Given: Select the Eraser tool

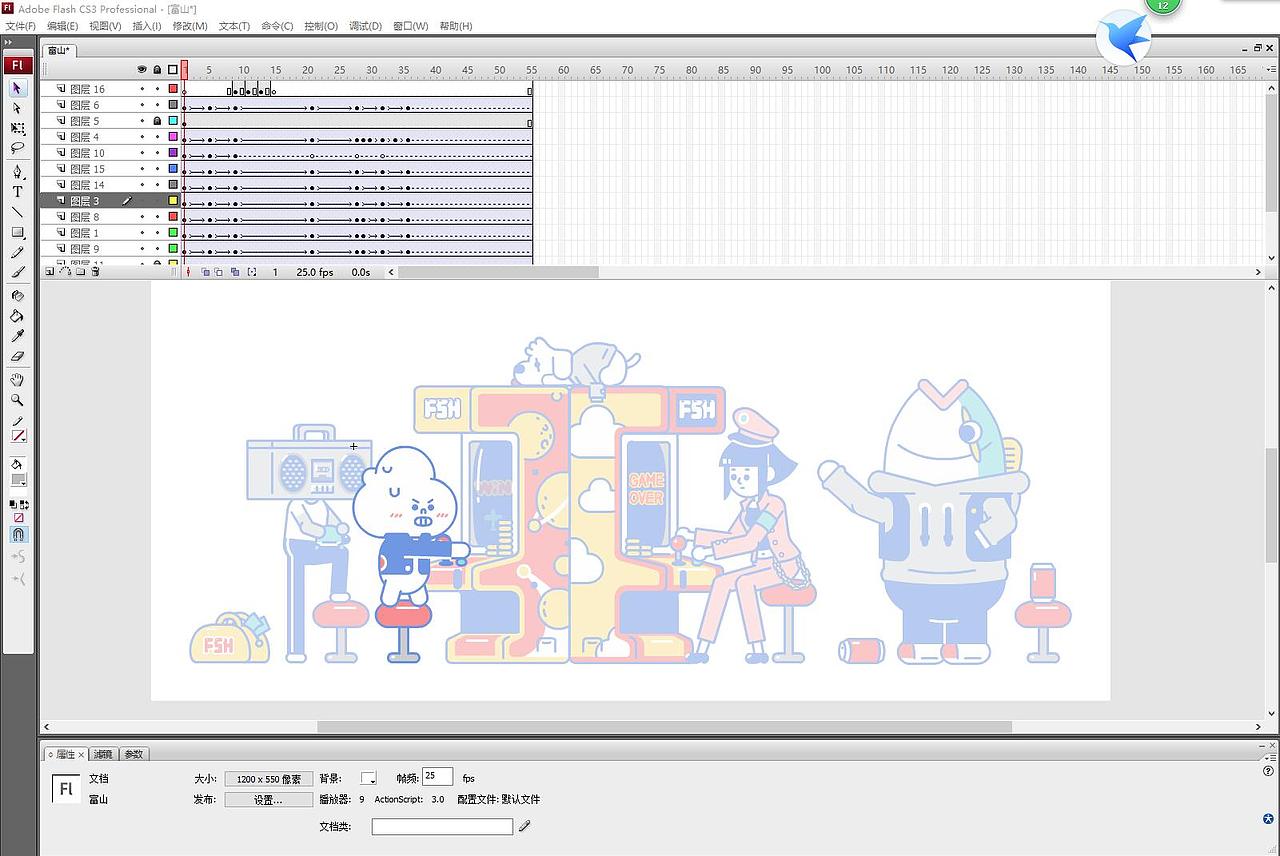Looking at the screenshot, I should click(x=17, y=356).
